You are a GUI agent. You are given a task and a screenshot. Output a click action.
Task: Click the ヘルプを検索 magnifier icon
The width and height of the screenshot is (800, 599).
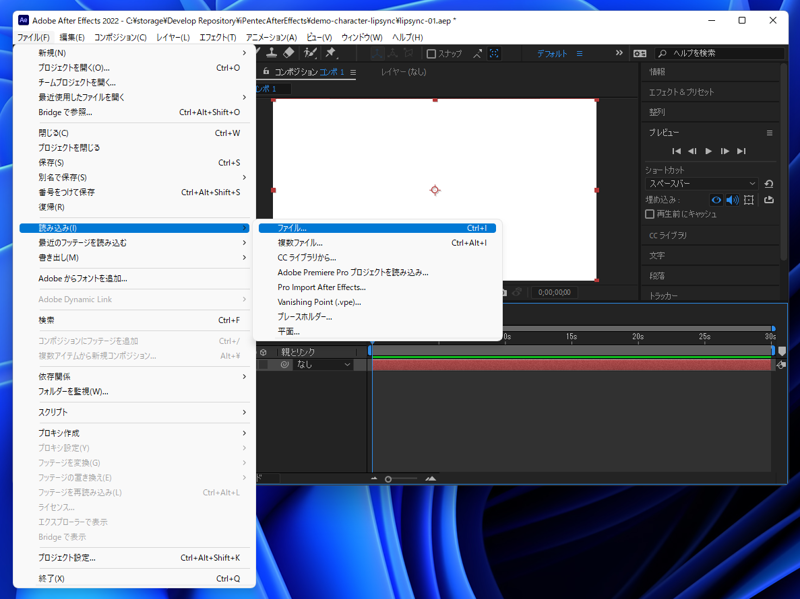coord(663,52)
